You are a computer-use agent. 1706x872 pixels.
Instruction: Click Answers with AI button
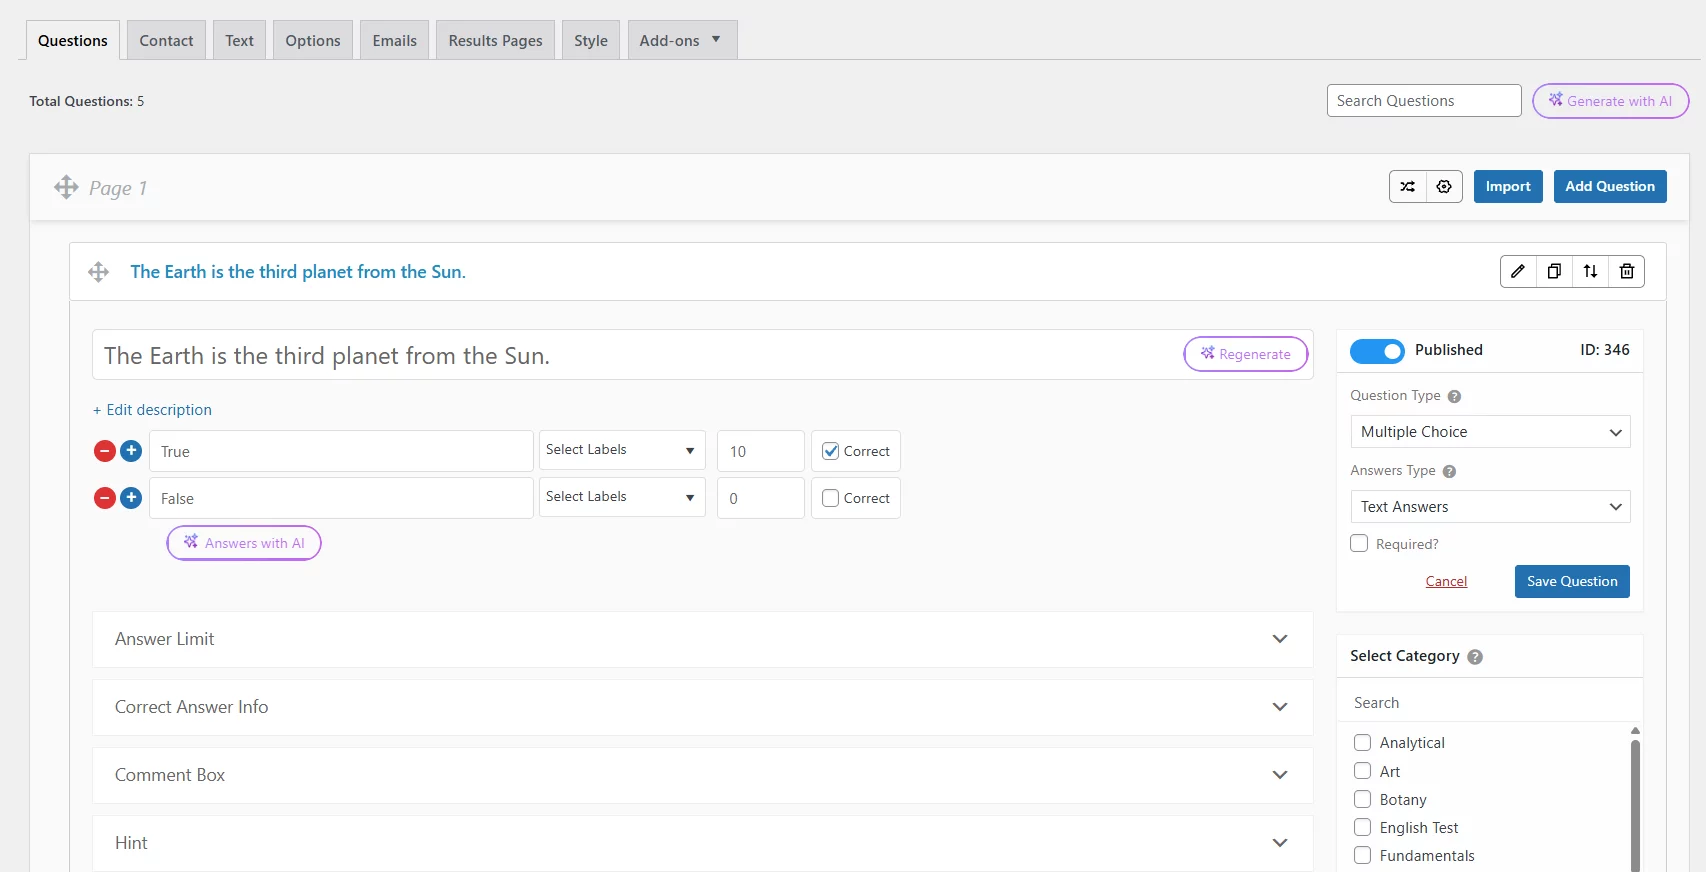(244, 543)
